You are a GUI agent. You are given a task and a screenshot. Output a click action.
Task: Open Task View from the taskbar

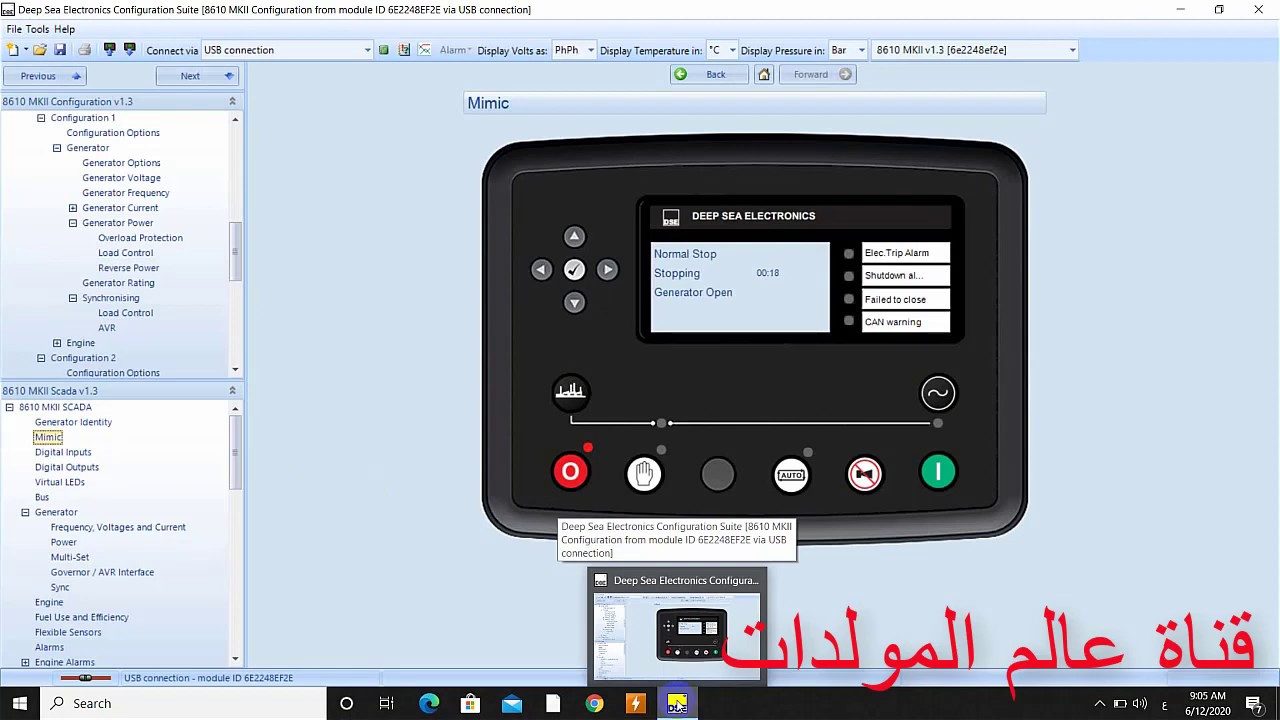point(386,703)
